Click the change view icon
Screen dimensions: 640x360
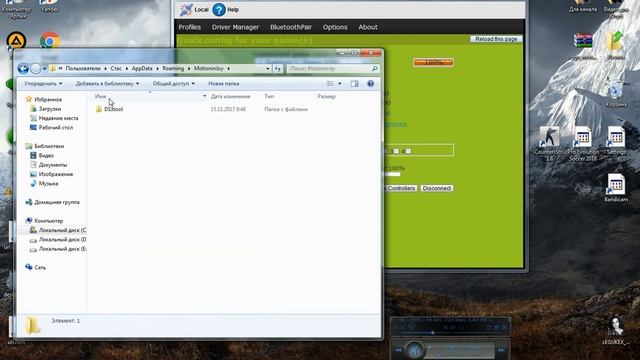(x=330, y=84)
